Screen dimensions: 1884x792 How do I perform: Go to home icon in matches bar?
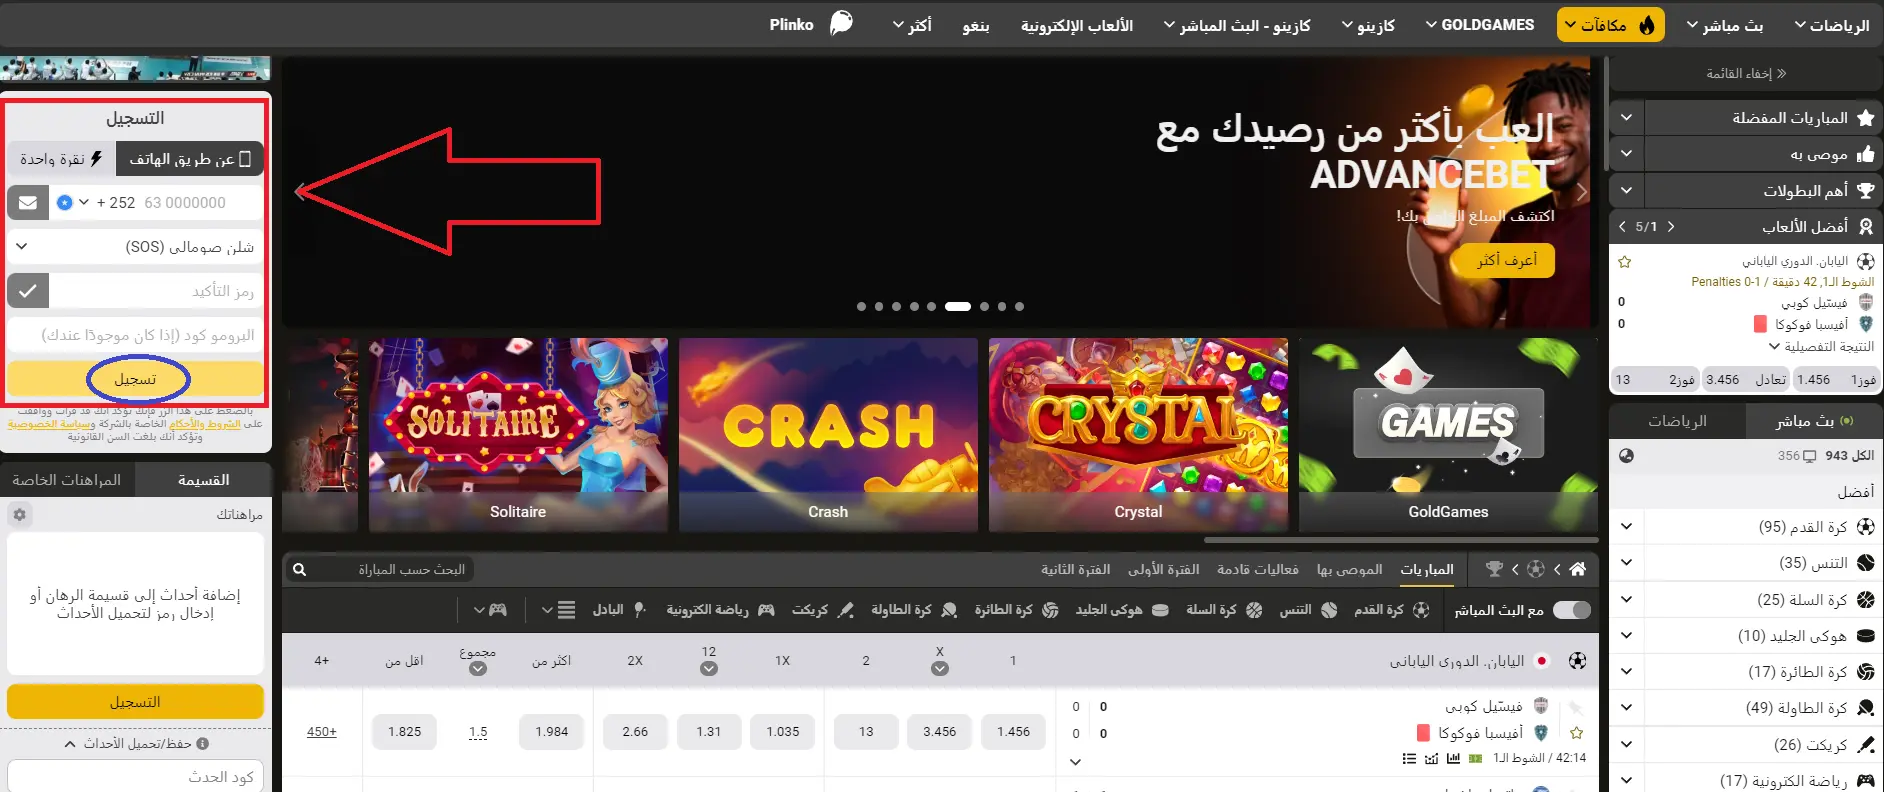[x=1578, y=569]
